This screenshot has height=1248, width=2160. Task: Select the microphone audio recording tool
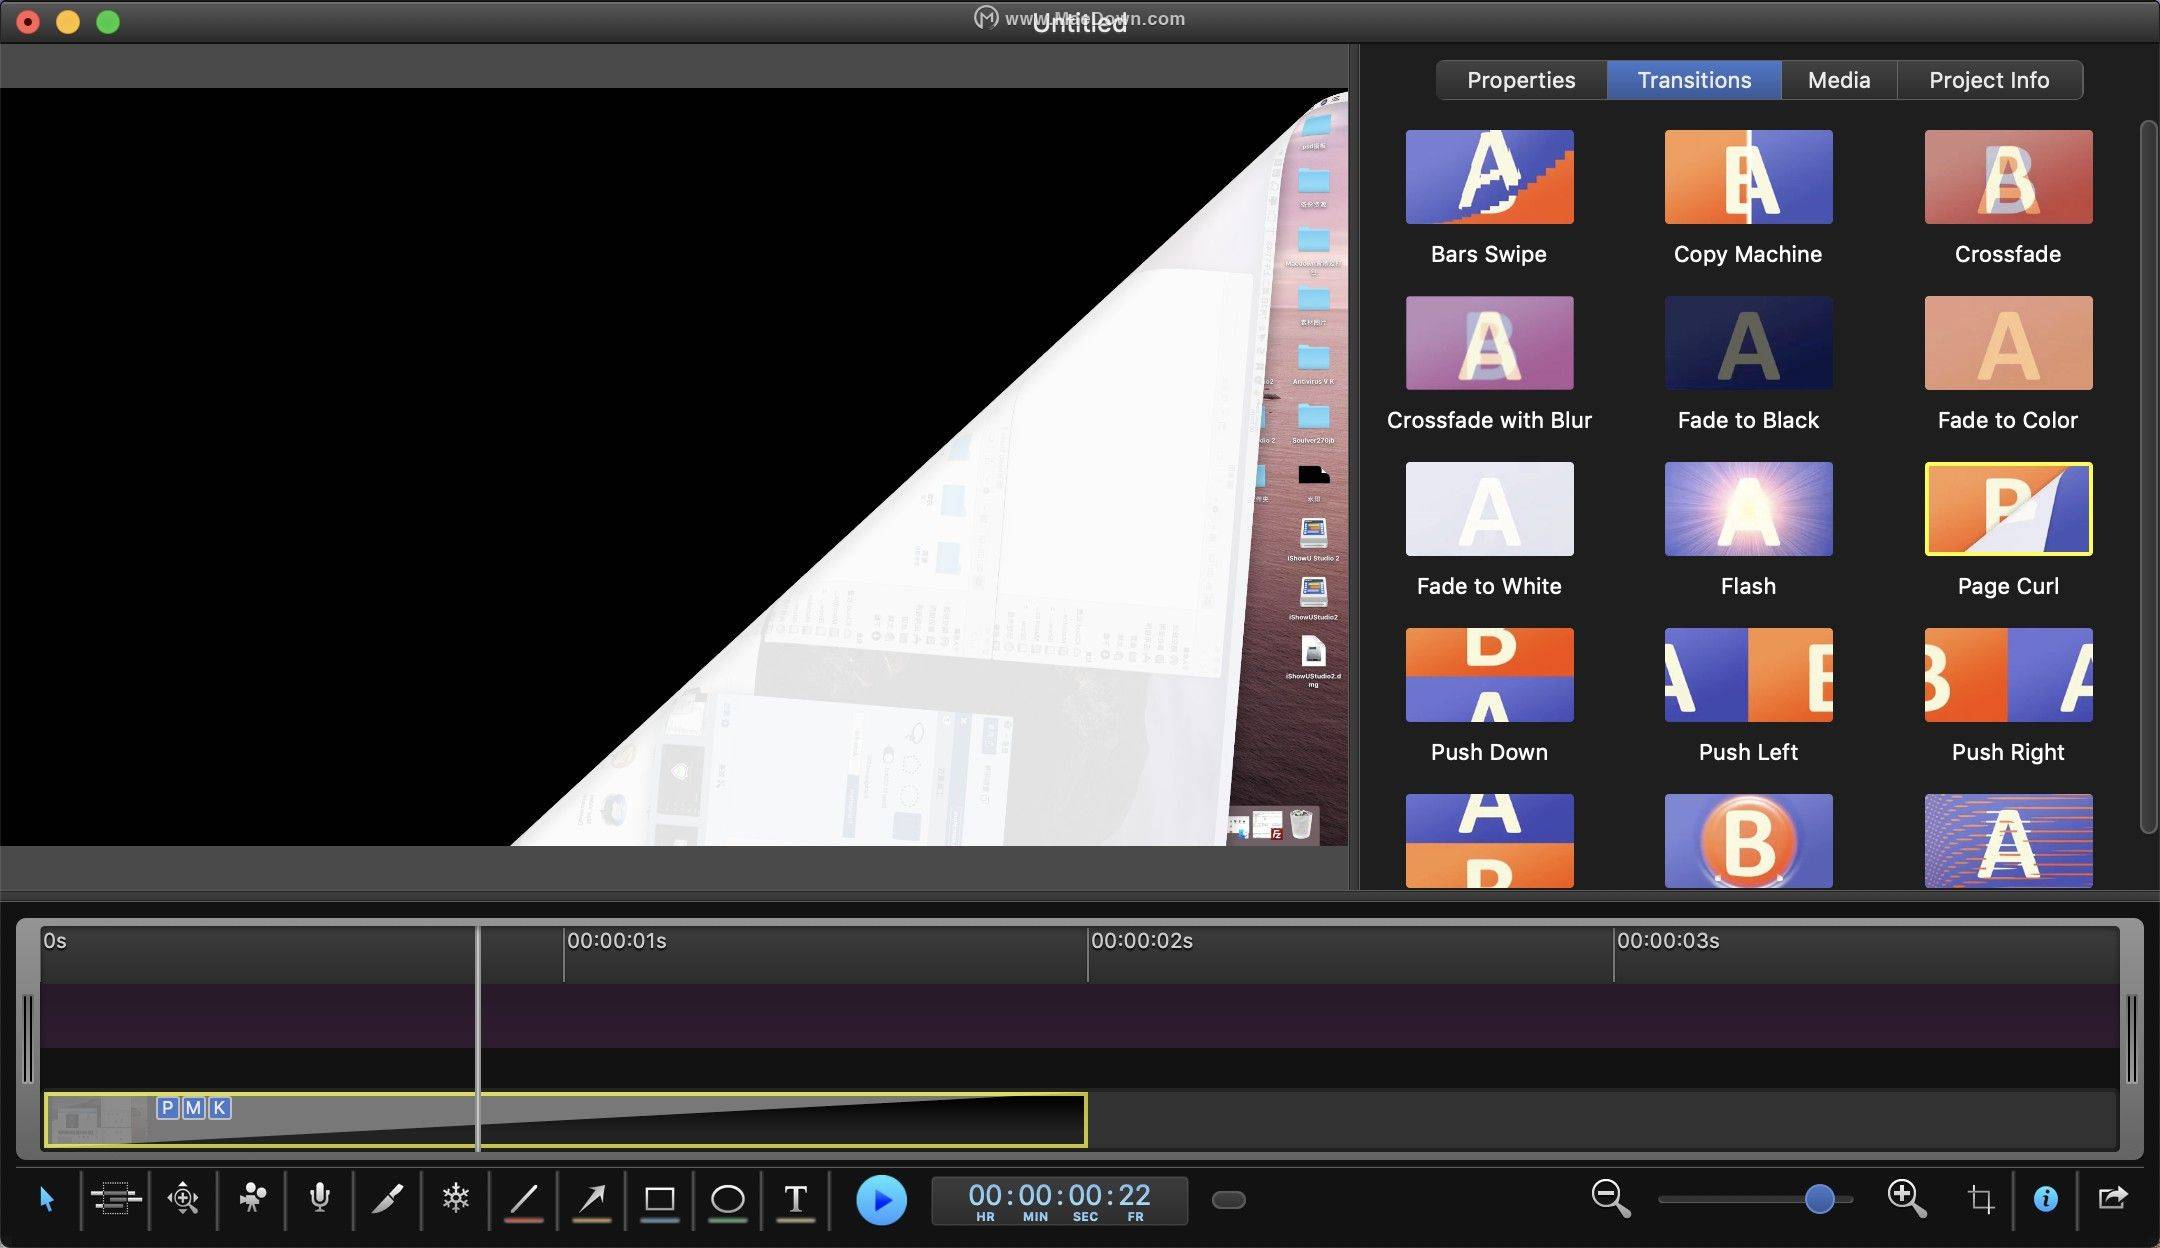point(320,1197)
